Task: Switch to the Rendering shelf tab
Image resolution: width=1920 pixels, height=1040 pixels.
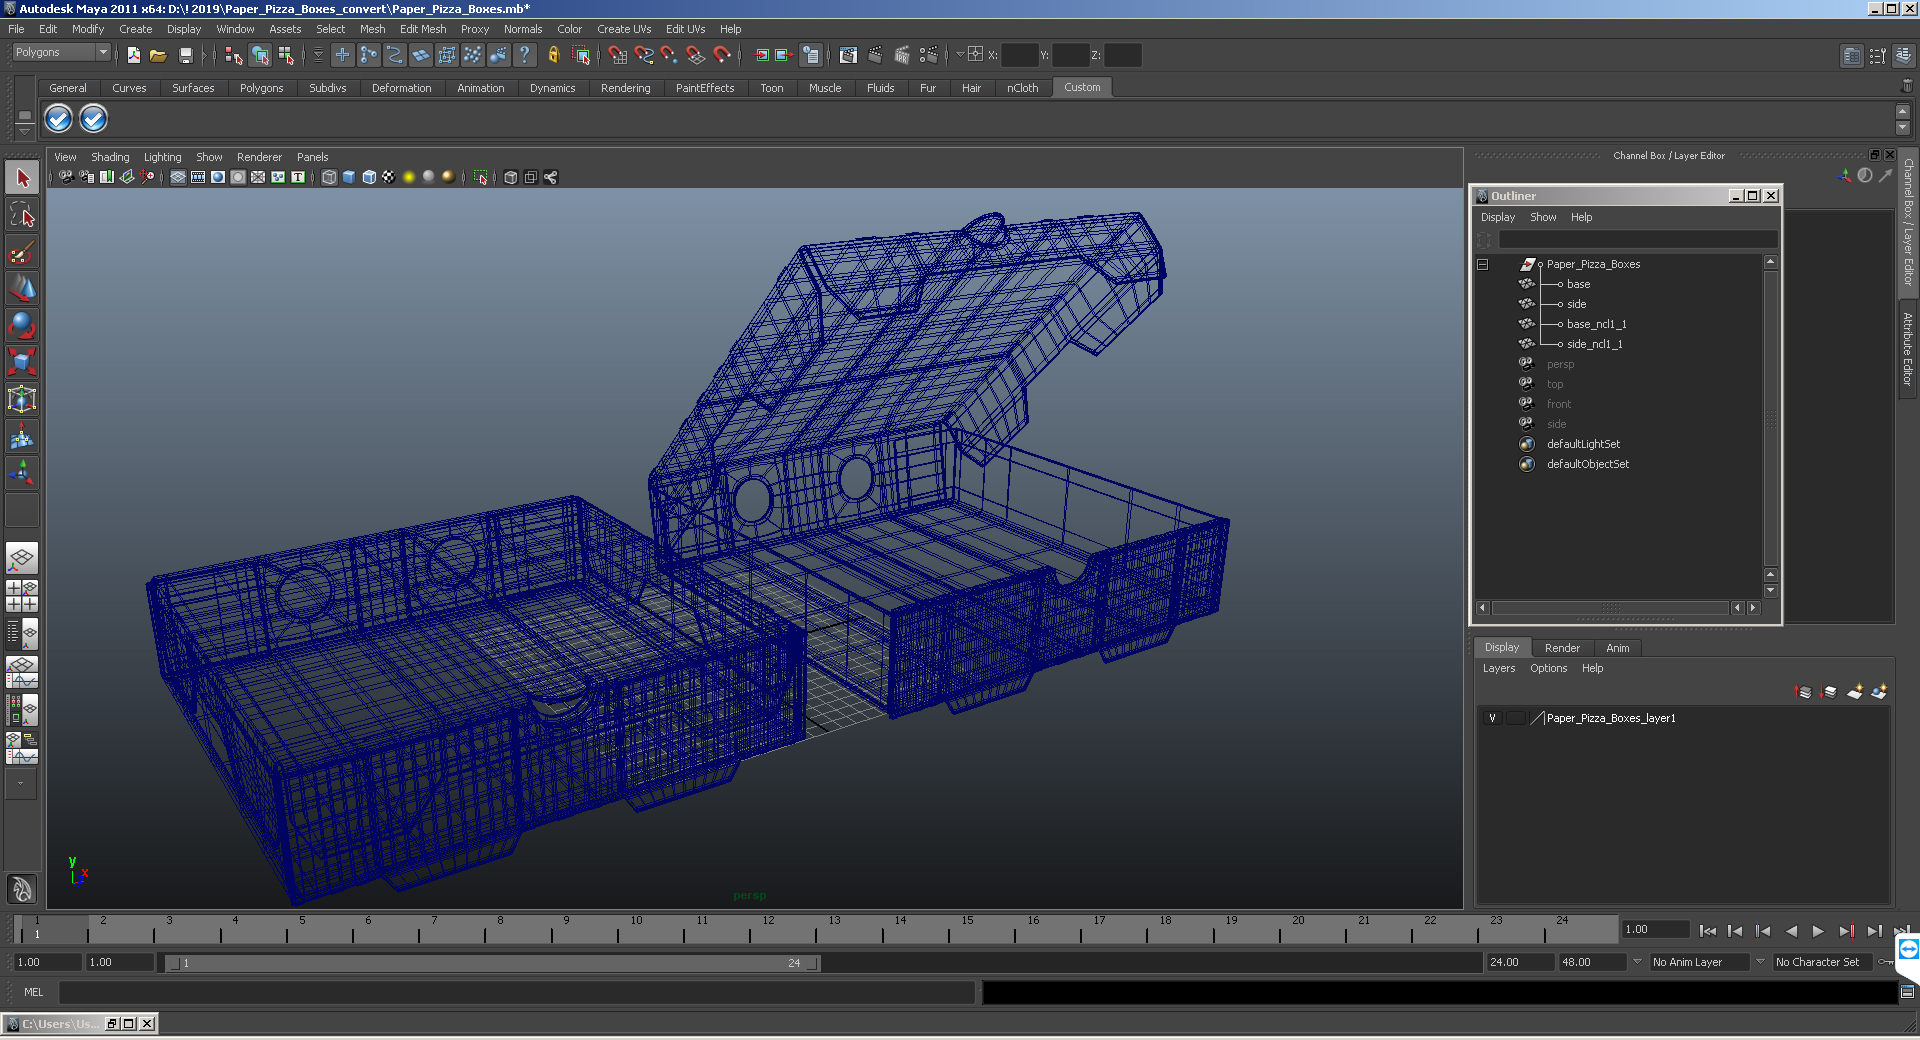Action: pos(625,88)
